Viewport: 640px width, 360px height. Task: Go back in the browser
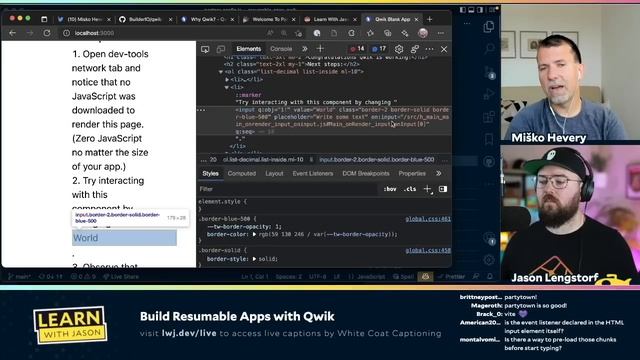tap(13, 33)
